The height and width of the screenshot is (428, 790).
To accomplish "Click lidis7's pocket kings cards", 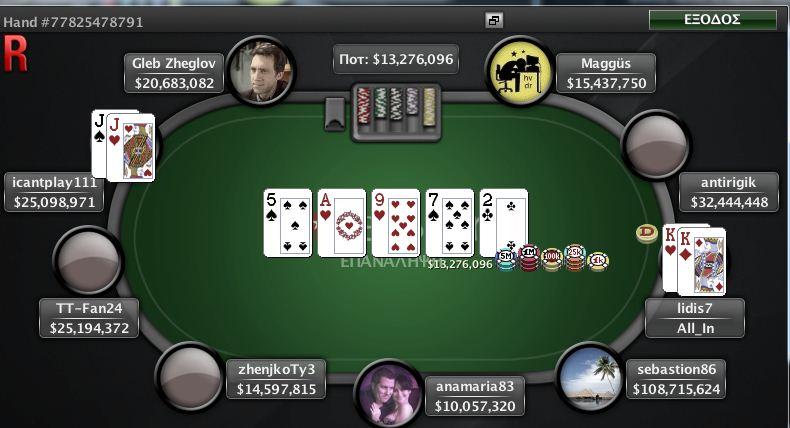I will click(694, 260).
